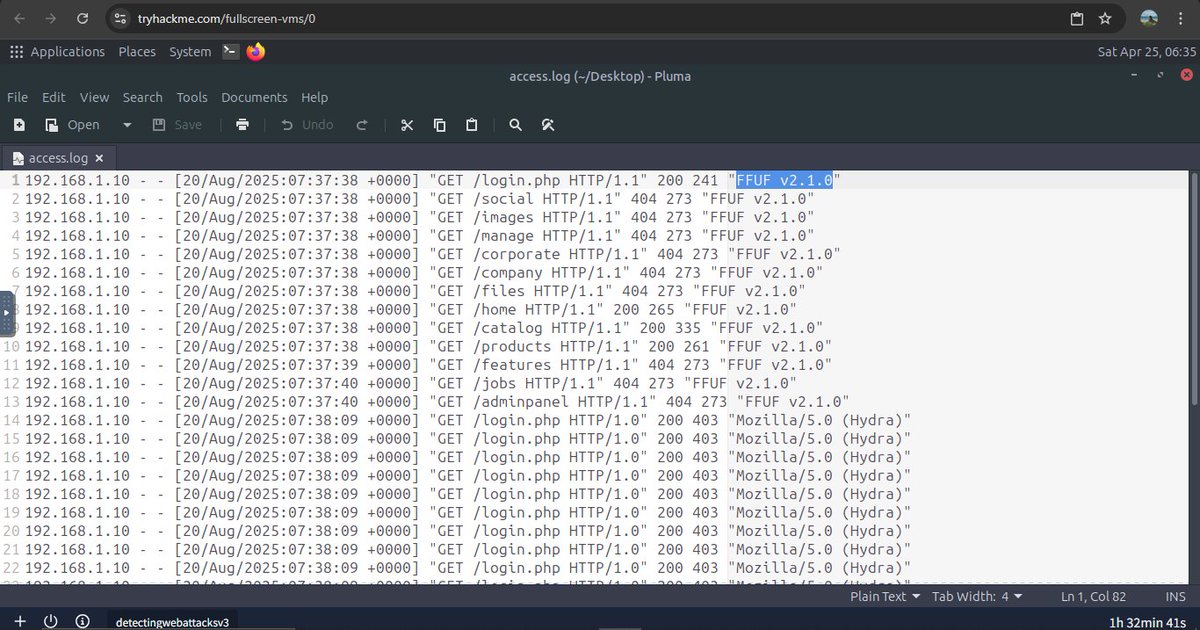Click the 1h 32min remaining timer

pos(1148,621)
